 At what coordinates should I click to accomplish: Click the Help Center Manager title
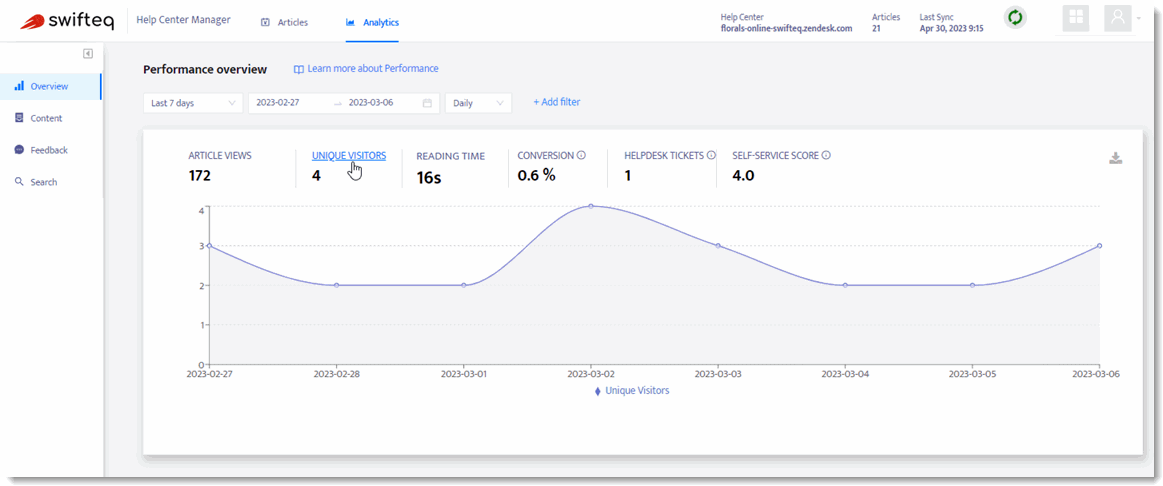[x=183, y=20]
